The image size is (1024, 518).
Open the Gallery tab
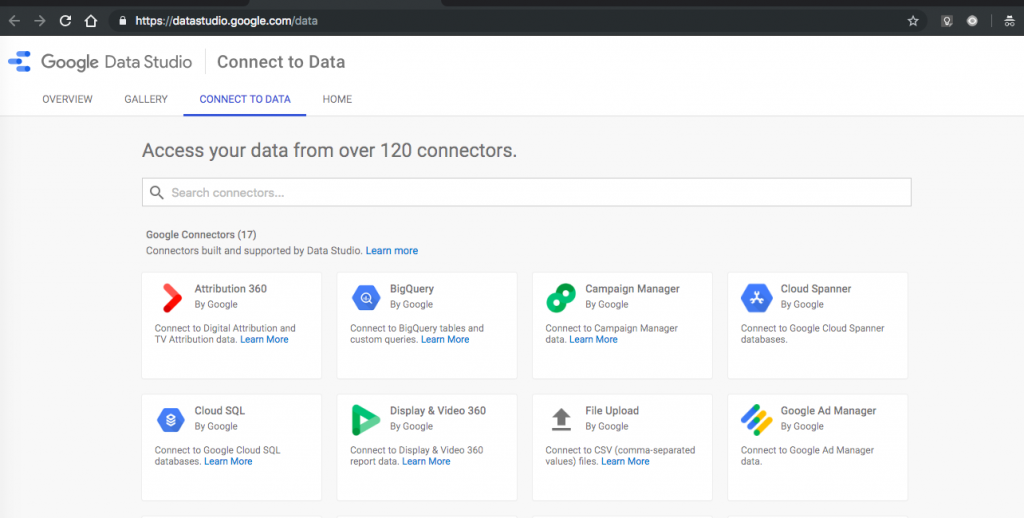pyautogui.click(x=146, y=99)
